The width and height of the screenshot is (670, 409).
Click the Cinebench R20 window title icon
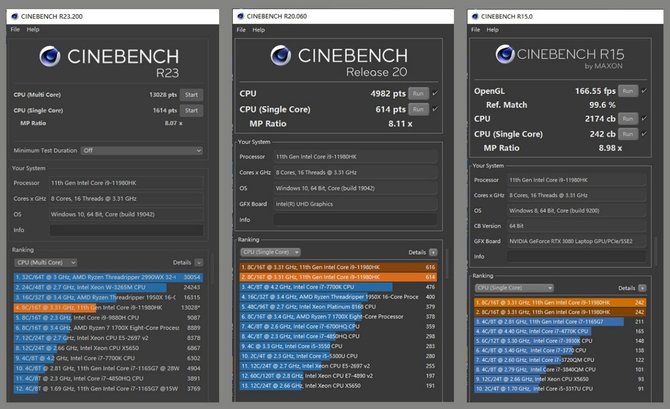point(241,16)
